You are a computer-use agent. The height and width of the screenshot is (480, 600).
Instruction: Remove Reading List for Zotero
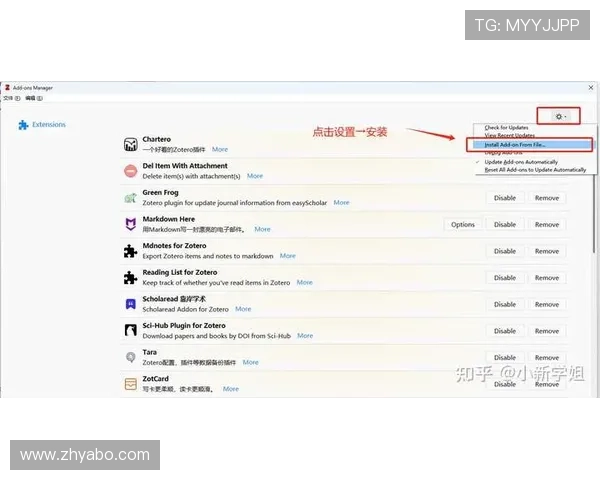547,278
